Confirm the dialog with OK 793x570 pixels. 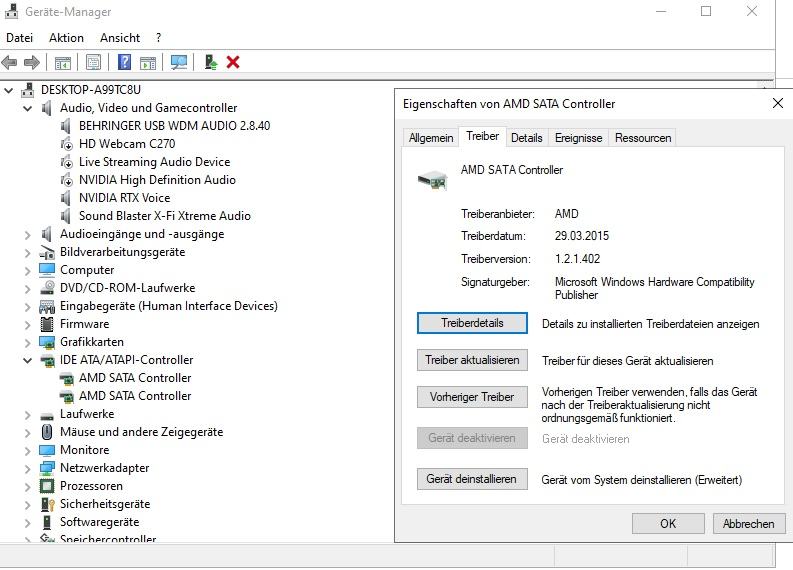668,523
